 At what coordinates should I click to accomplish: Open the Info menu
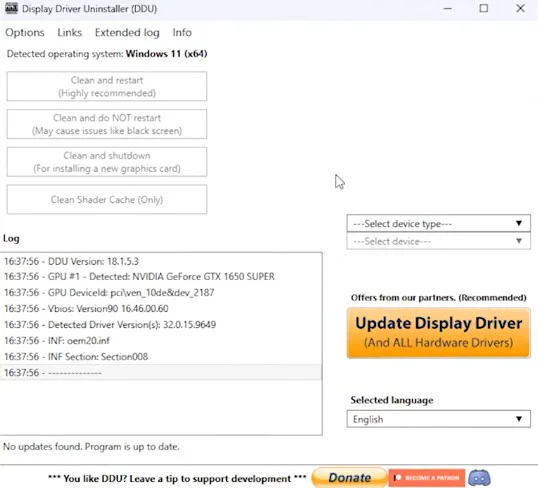pyautogui.click(x=182, y=33)
